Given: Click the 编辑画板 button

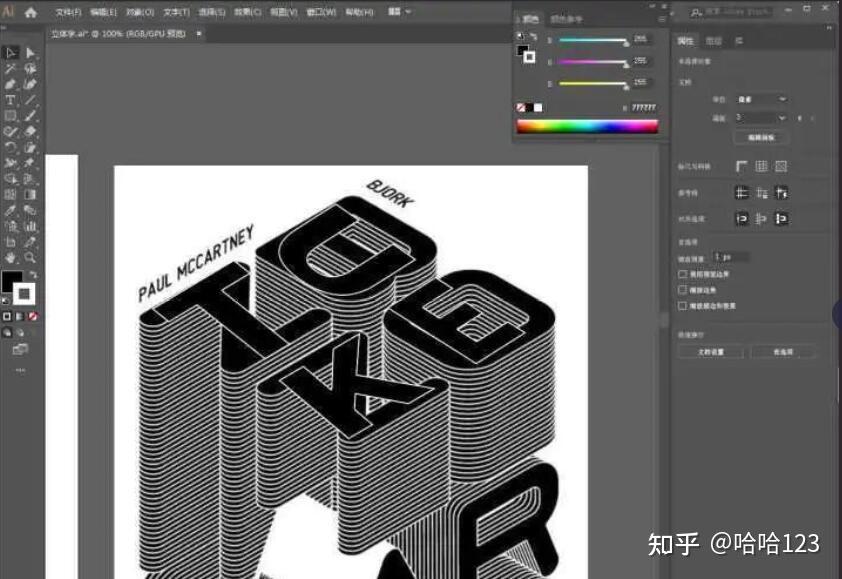Looking at the screenshot, I should coord(761,137).
